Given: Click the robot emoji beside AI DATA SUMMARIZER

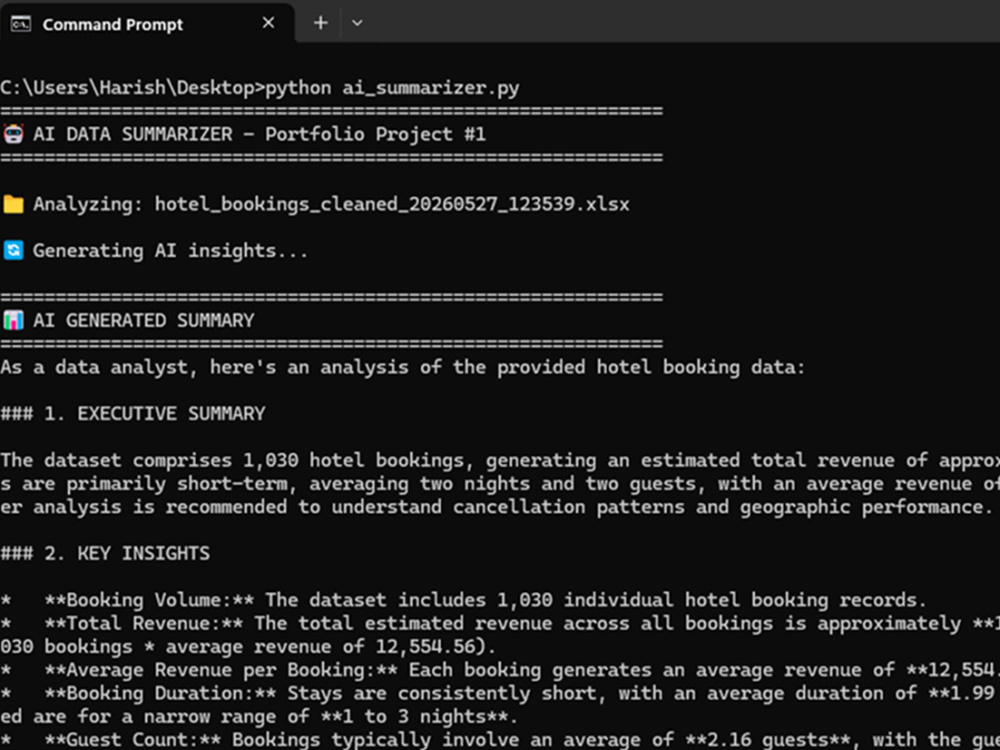Looking at the screenshot, I should 13,134.
